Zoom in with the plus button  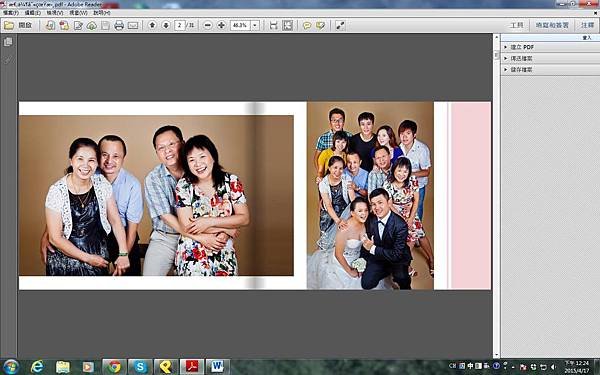221,25
